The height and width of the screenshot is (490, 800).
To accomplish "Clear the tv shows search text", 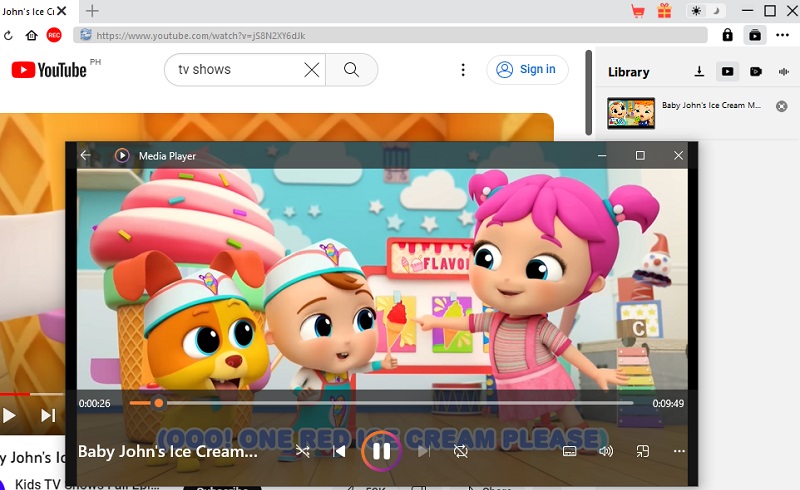I will click(x=312, y=69).
